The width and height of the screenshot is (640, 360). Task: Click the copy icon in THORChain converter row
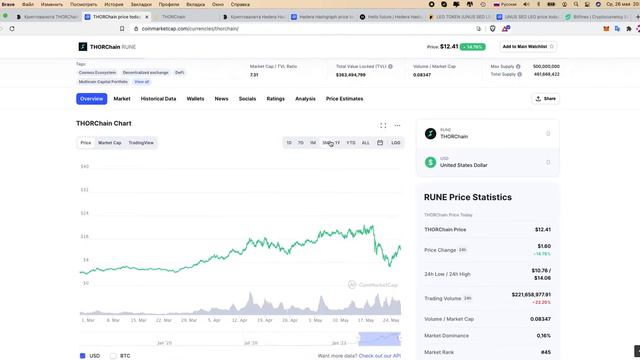[x=548, y=133]
